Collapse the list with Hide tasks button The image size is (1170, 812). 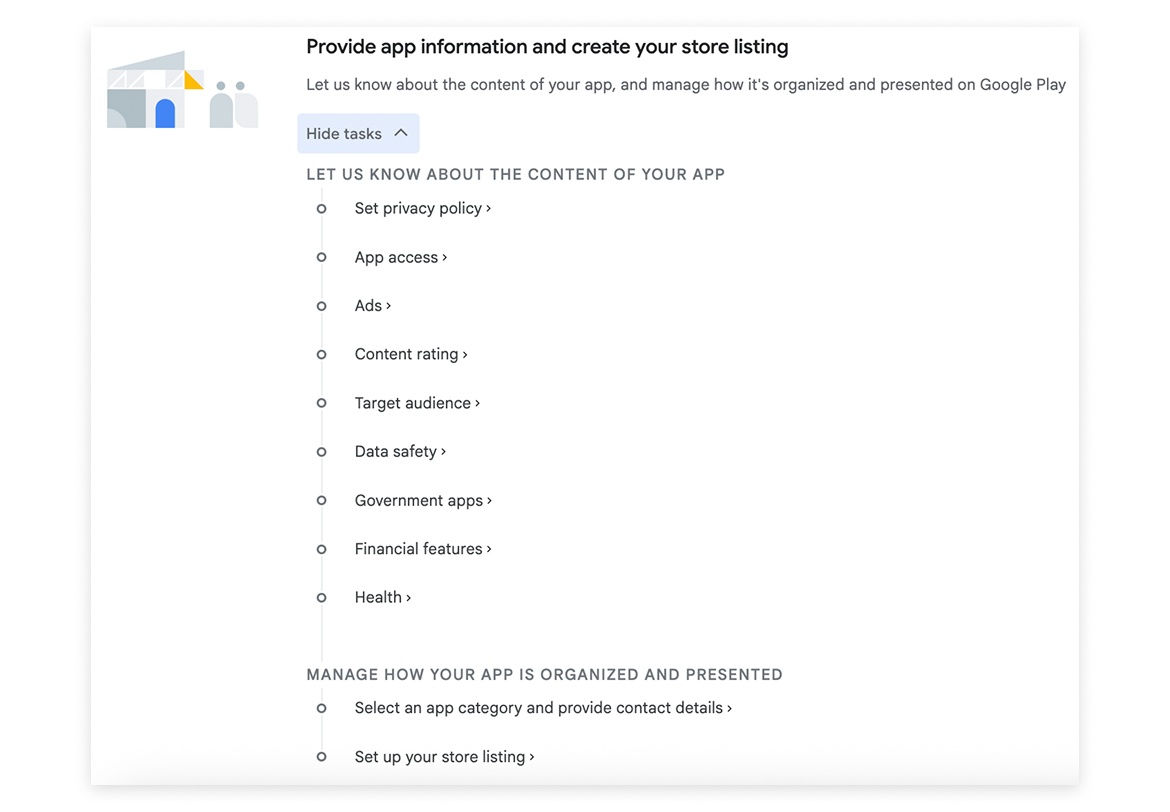pyautogui.click(x=357, y=134)
